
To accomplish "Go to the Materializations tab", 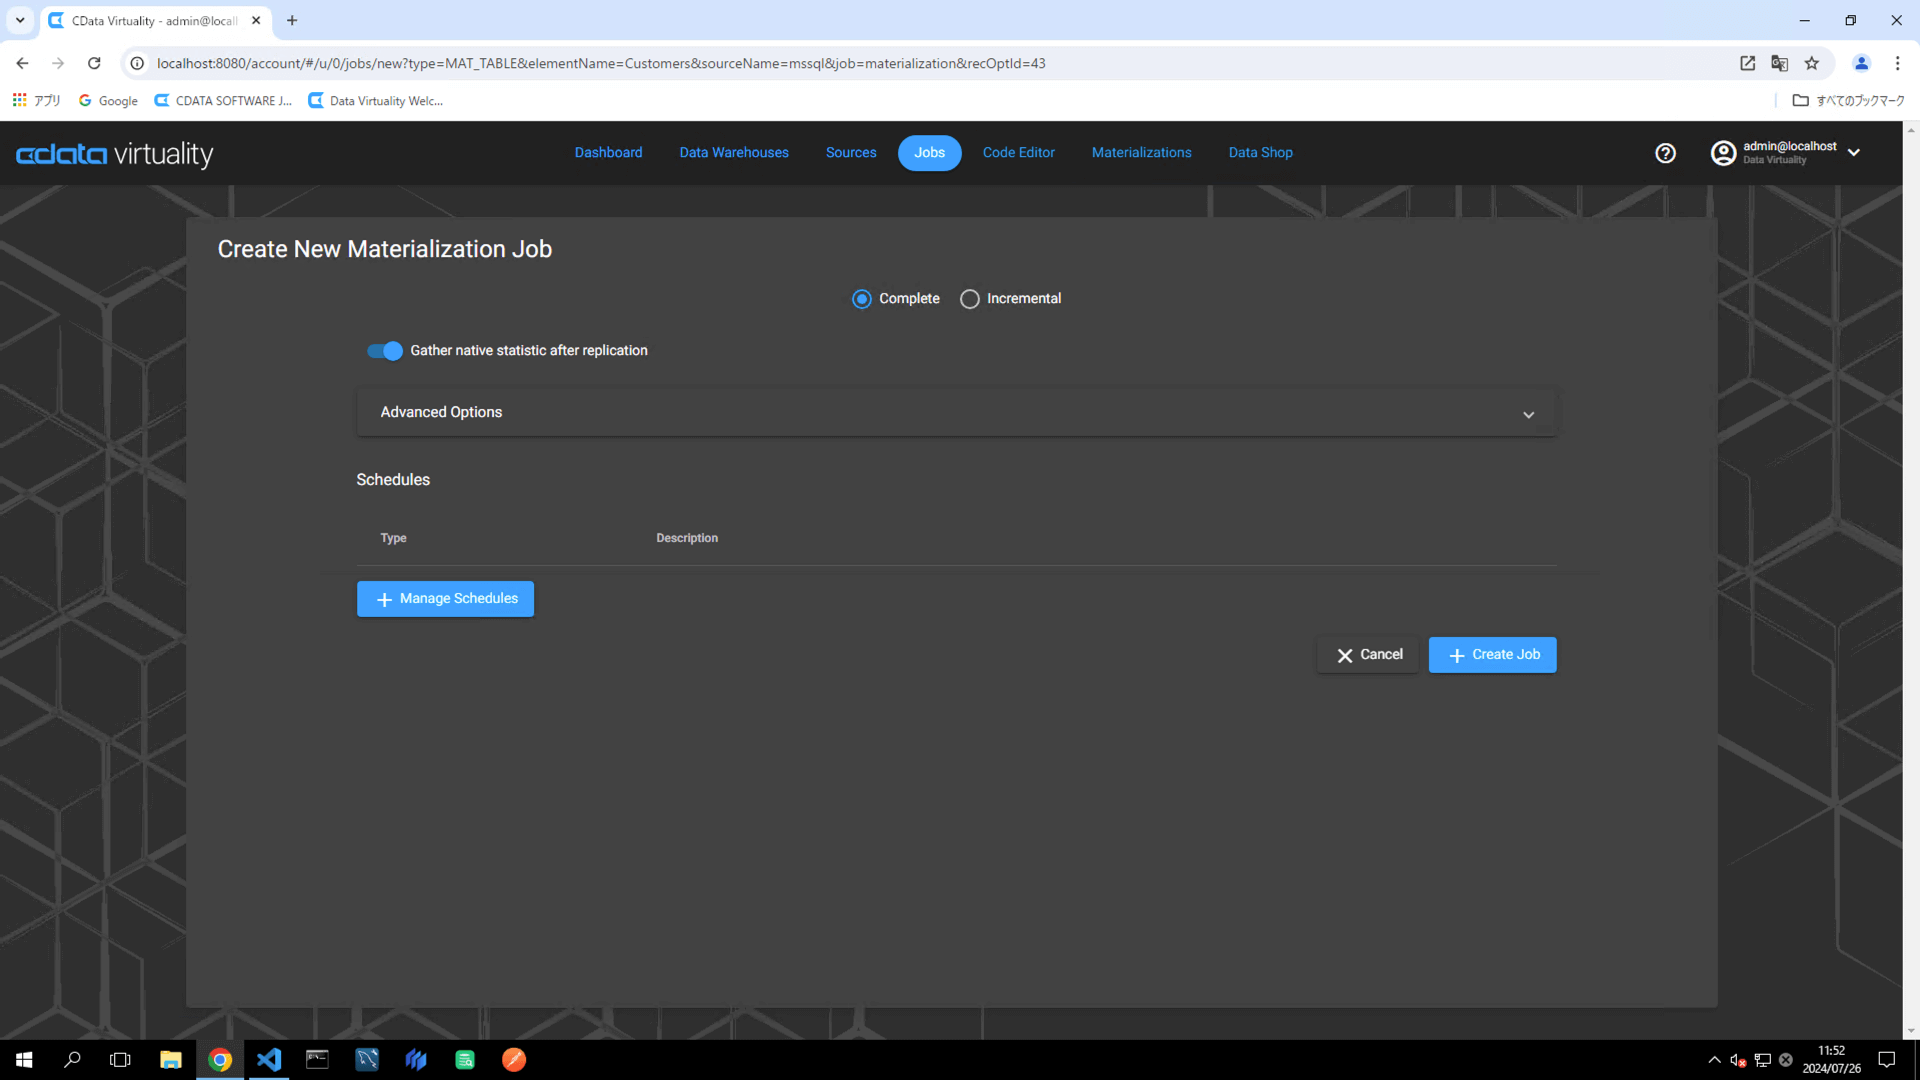I will tap(1141, 153).
